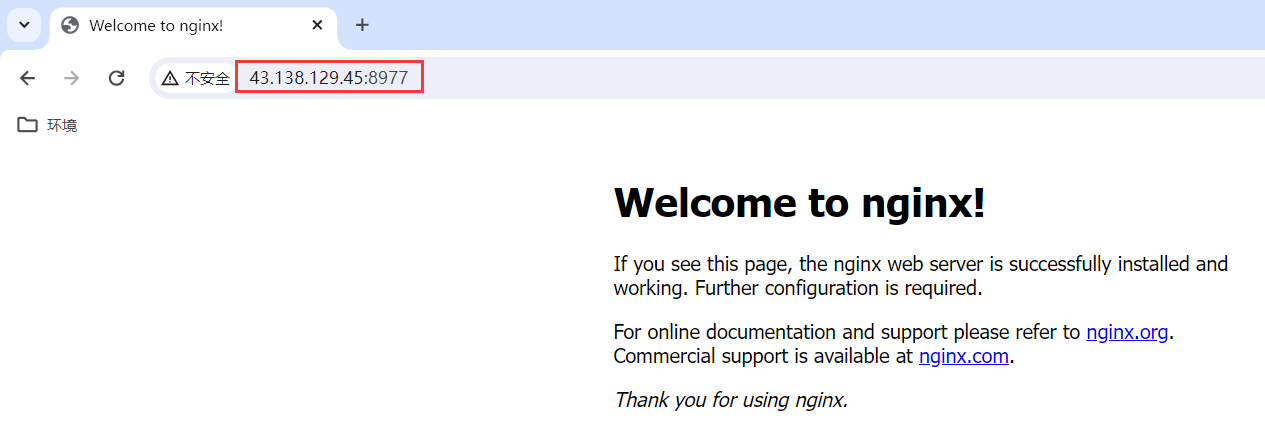
Task: Close the Welcome to nginx! tab
Action: pyautogui.click(x=317, y=25)
